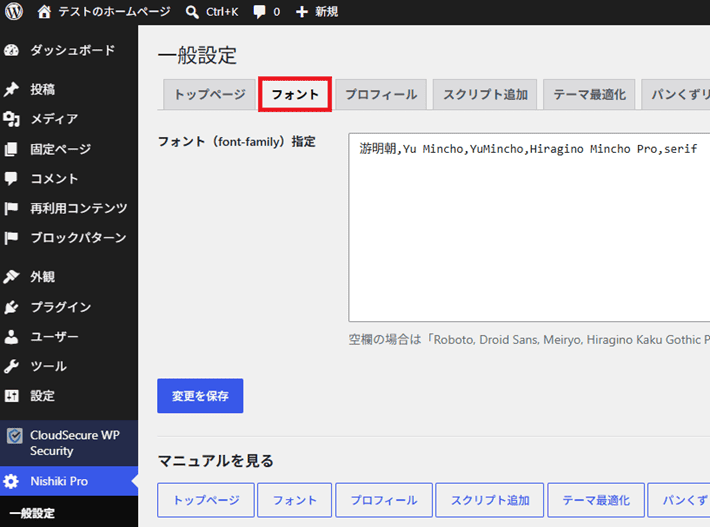Click the メディア icon in sidebar
This screenshot has width=710, height=527.
point(11,119)
